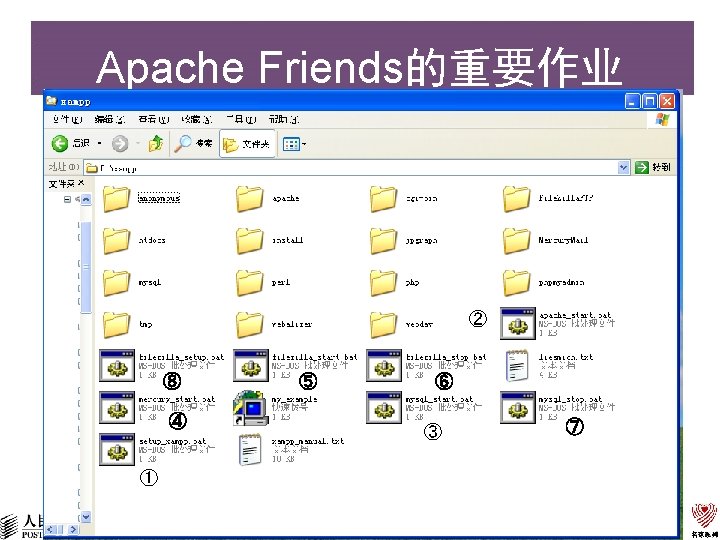The image size is (720, 540).
Task: Minimize the xampp window
Action: click(632, 101)
